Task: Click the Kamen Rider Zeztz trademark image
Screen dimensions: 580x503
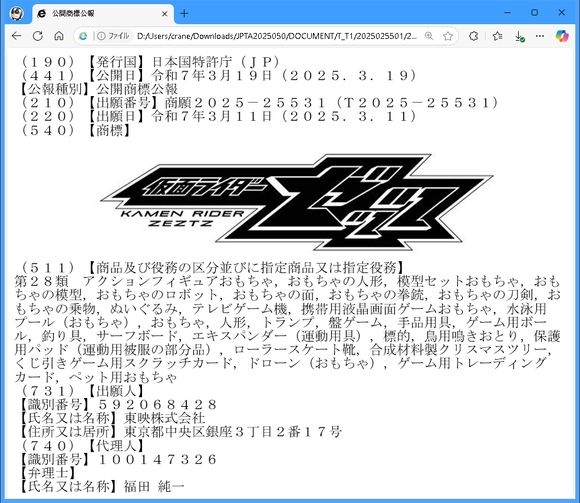Action: (297, 202)
